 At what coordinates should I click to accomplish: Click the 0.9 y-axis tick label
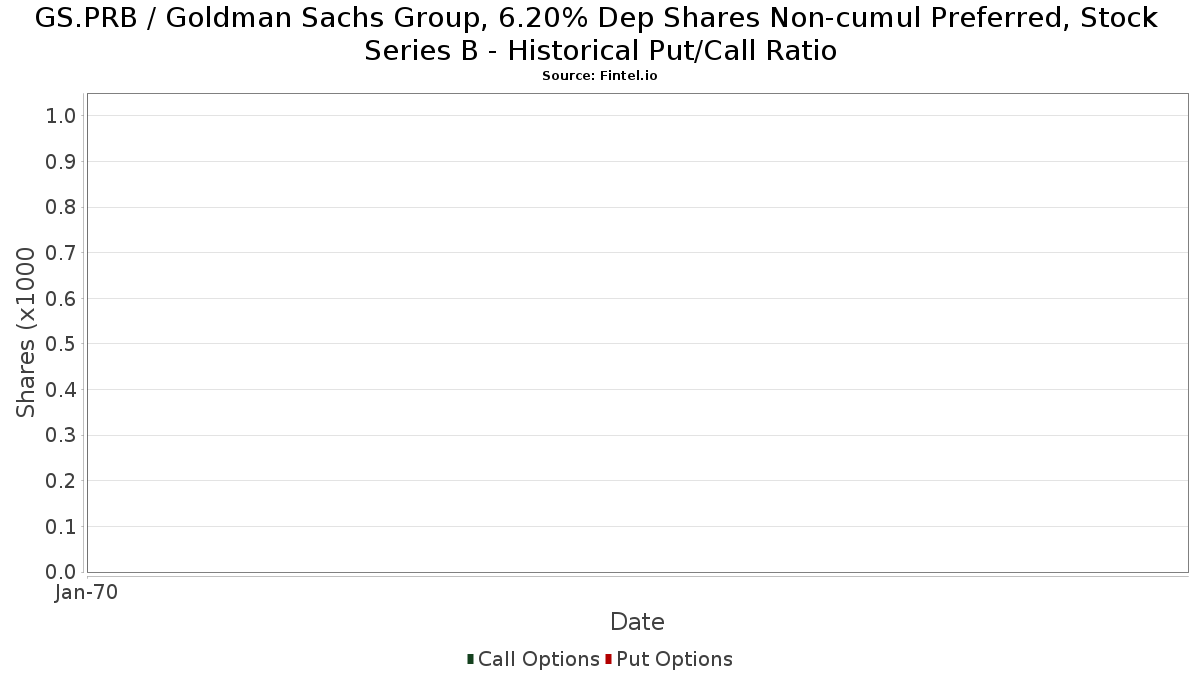61,161
